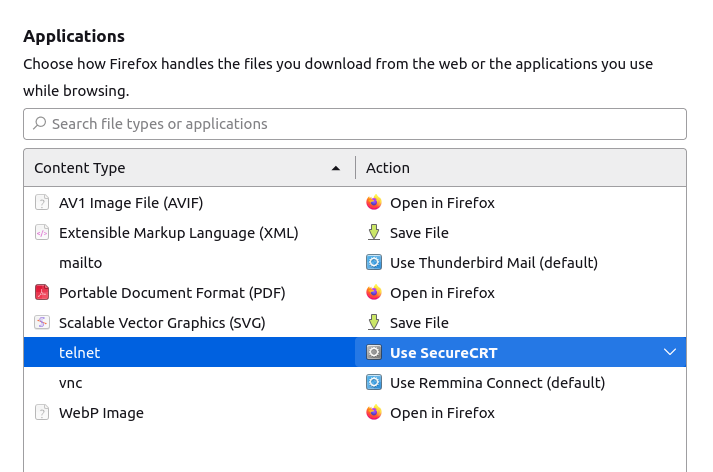Click the Remmina Connect action icon
This screenshot has width=713, height=472.
click(374, 383)
